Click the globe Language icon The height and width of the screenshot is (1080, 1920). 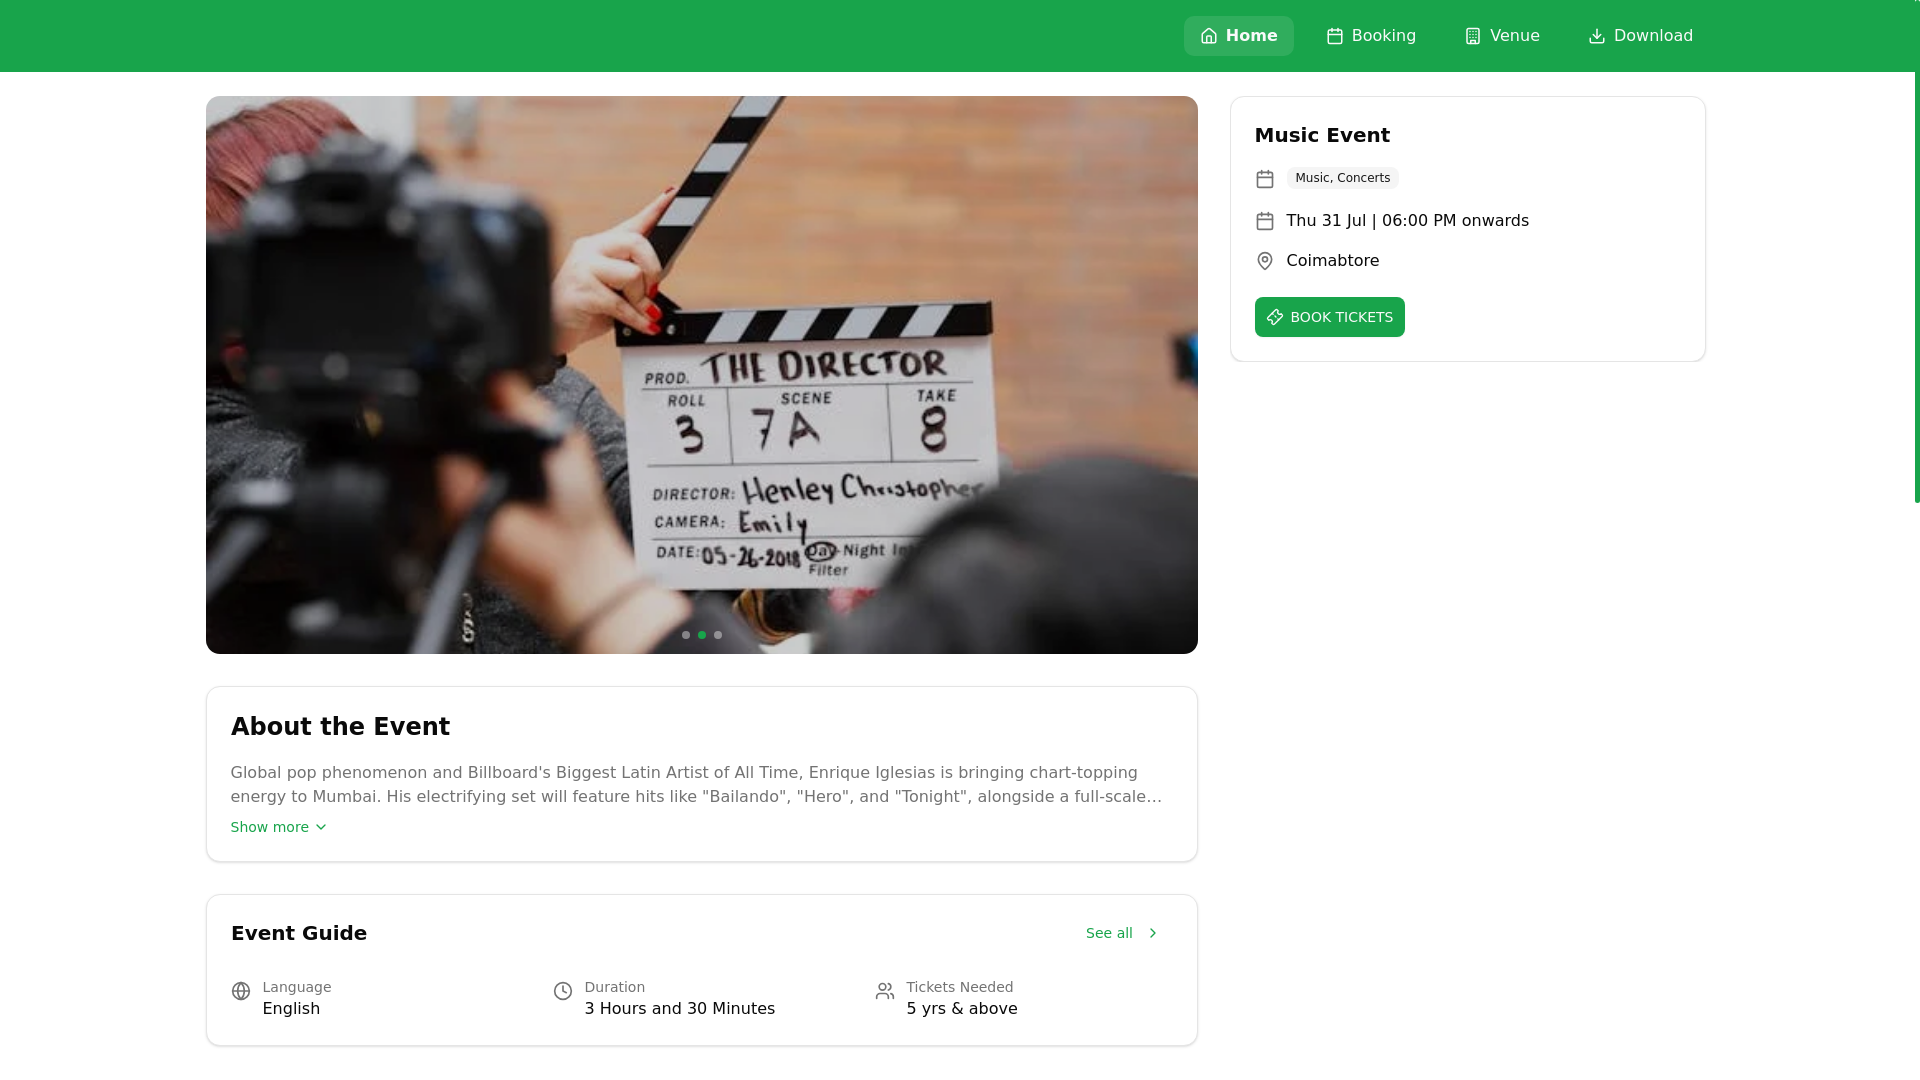(241, 991)
